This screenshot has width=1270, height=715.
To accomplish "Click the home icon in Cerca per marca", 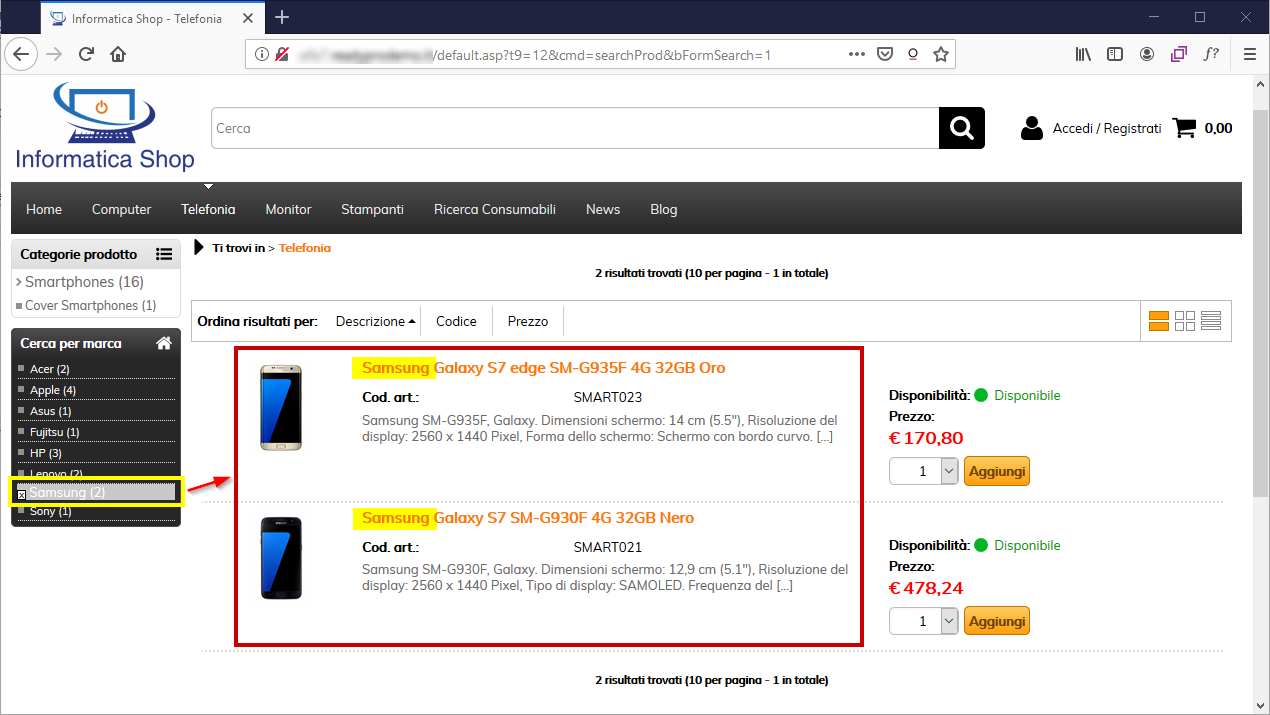I will (164, 343).
